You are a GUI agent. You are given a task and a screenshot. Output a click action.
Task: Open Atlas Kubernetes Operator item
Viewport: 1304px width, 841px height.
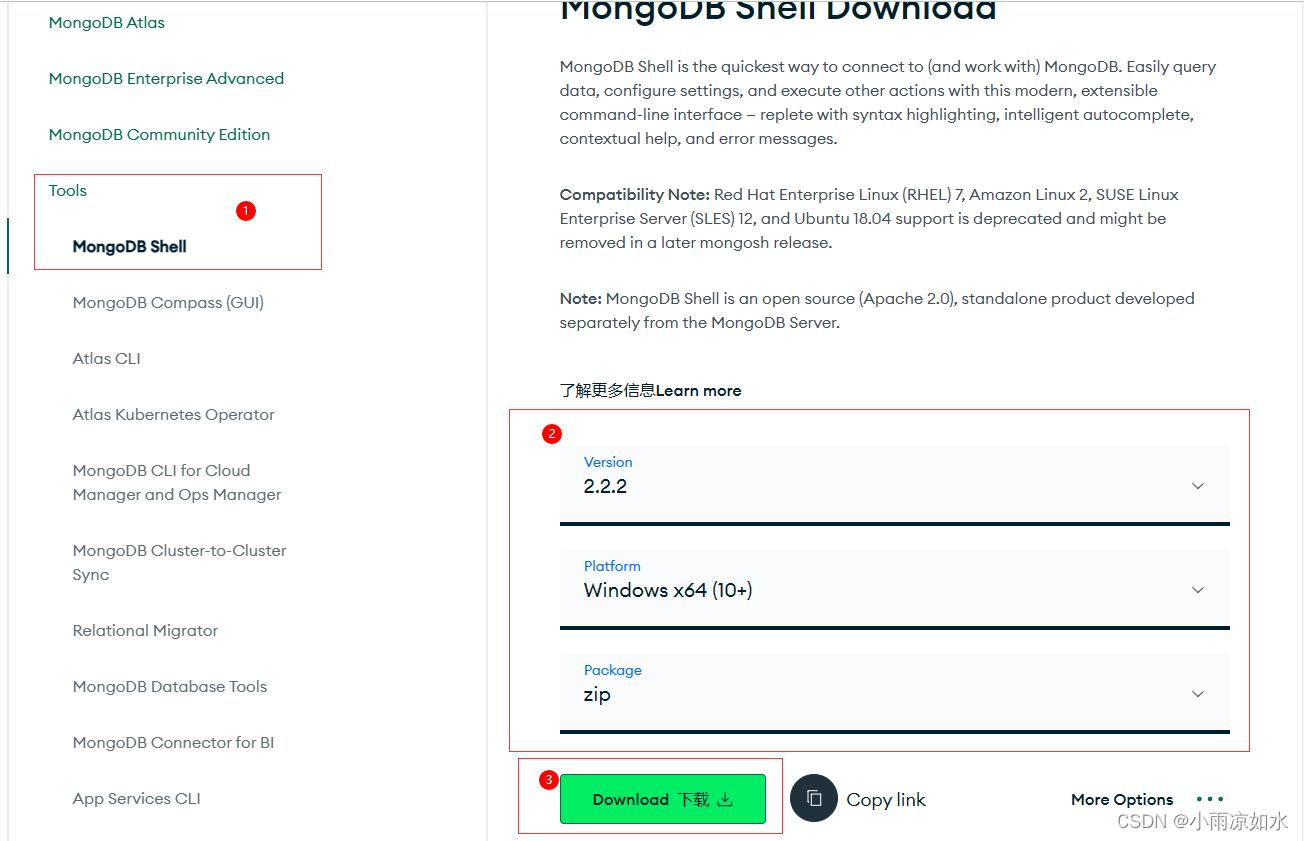pyautogui.click(x=173, y=414)
